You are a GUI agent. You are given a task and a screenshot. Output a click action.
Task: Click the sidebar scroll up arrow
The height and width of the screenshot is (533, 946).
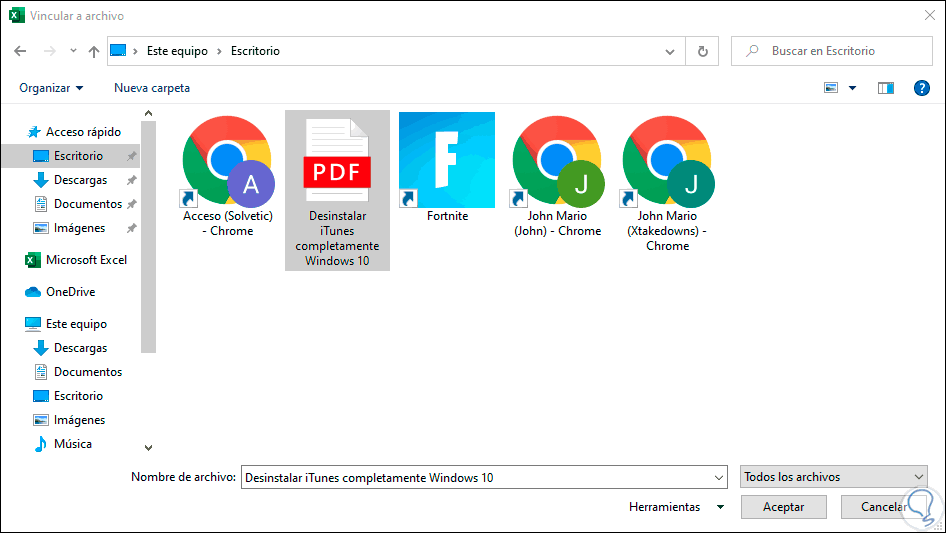(148, 113)
